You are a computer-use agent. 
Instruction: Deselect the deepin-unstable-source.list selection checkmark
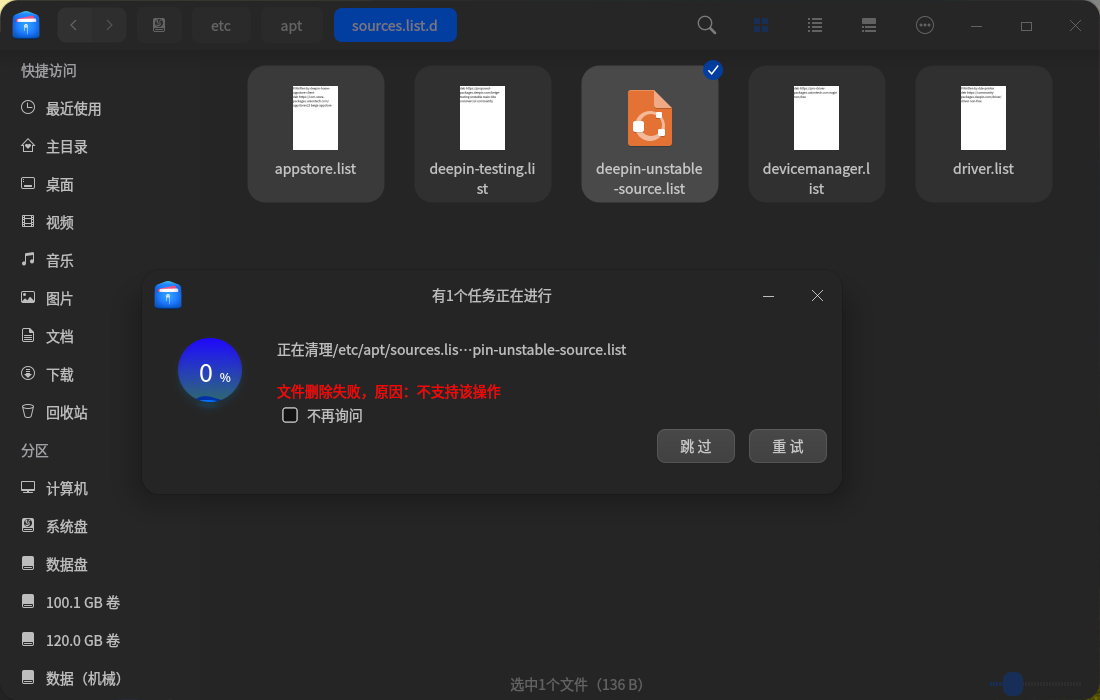point(713,70)
